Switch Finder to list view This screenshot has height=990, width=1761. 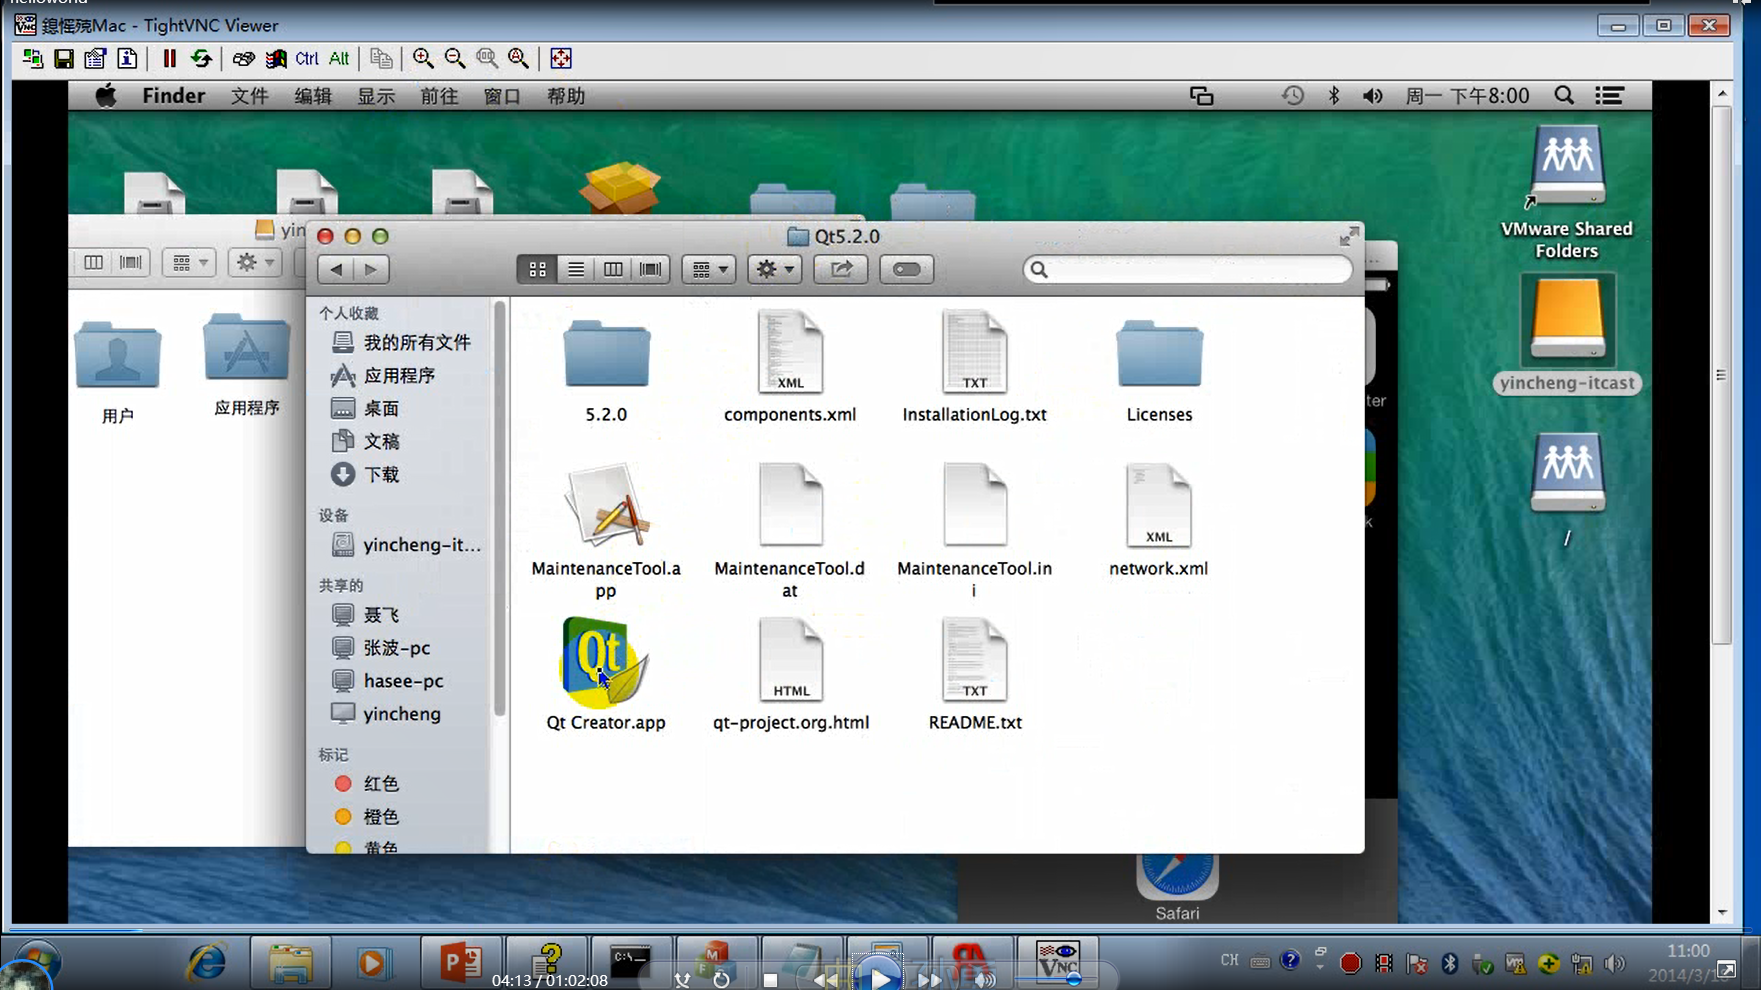[x=575, y=269]
